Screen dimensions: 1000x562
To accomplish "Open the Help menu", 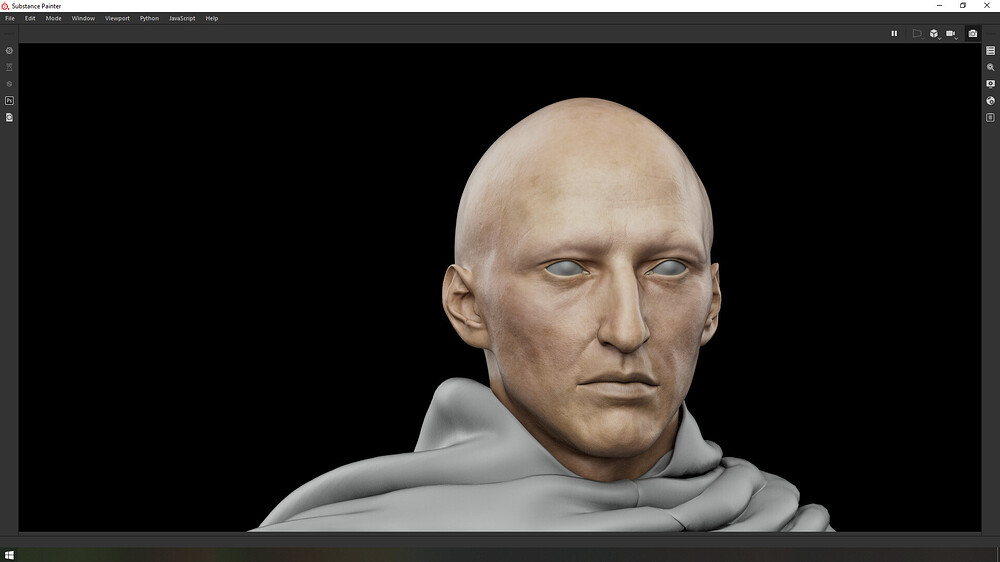I will (x=212, y=18).
